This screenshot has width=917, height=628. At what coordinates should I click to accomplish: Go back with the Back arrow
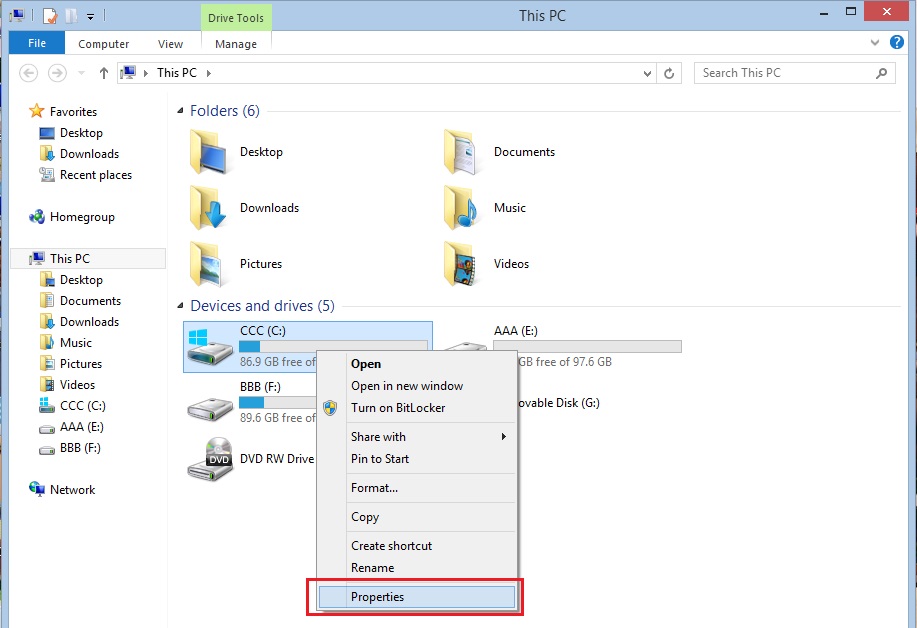pyautogui.click(x=29, y=73)
